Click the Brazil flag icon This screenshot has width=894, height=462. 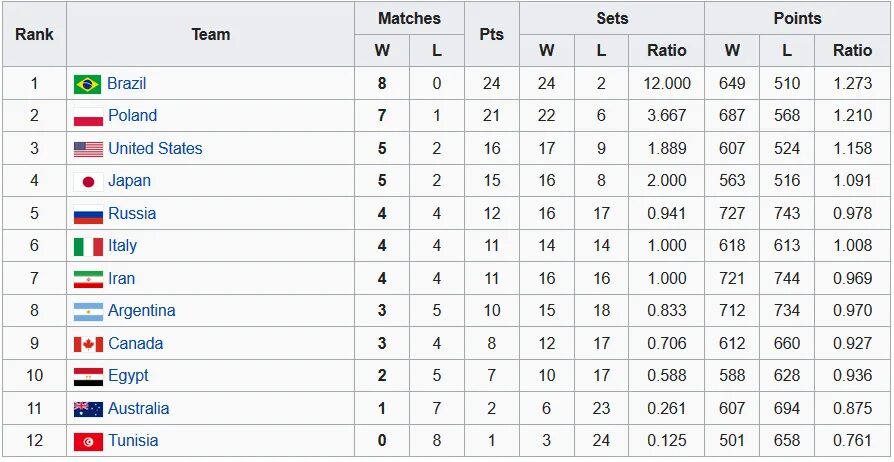[88, 84]
